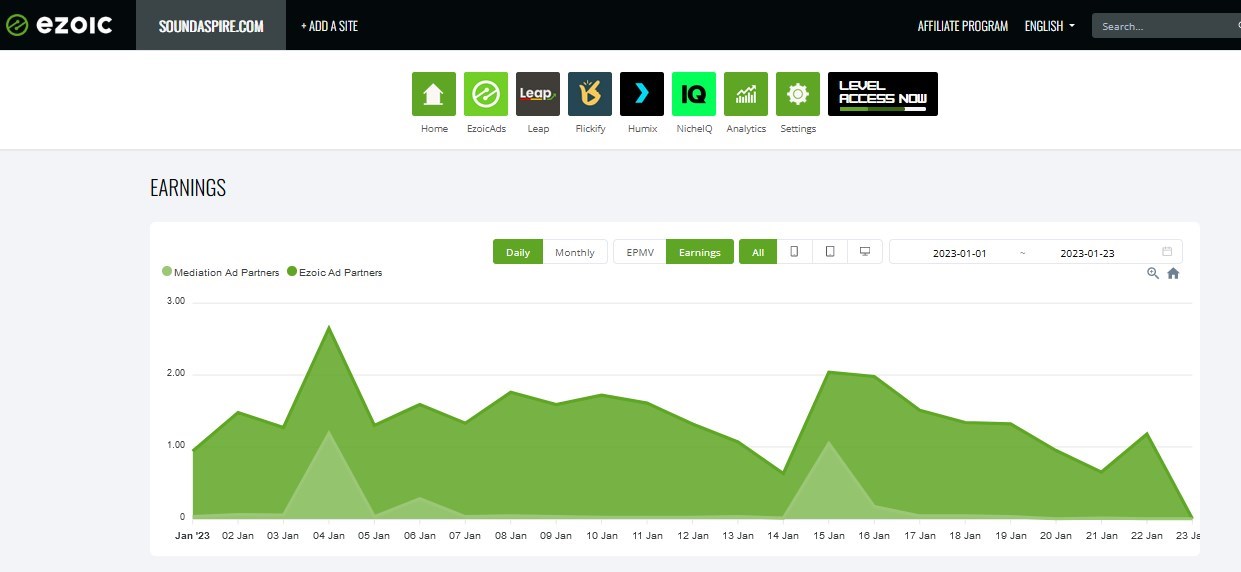Click + Add a Site
The image size is (1241, 572).
click(x=329, y=26)
